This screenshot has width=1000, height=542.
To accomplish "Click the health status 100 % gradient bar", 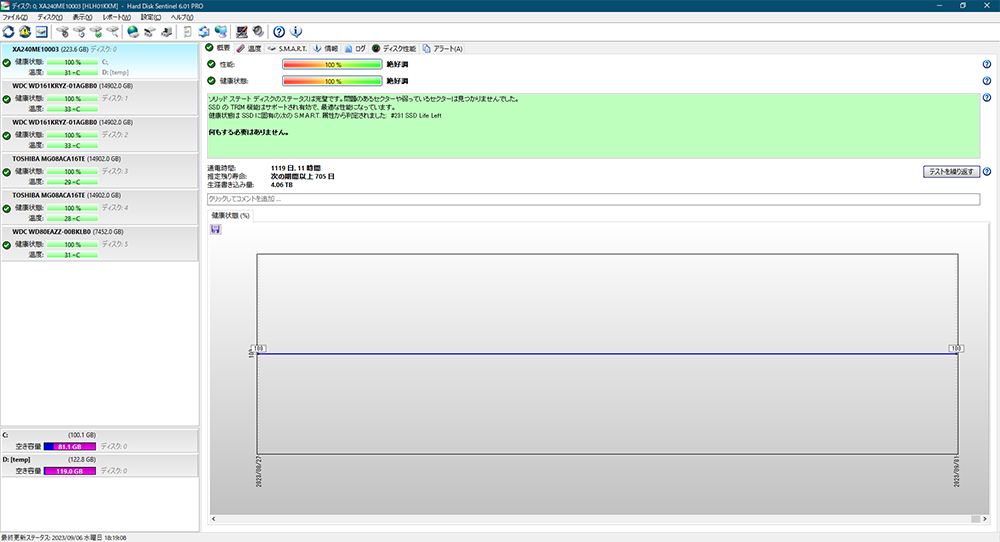I will pos(332,81).
